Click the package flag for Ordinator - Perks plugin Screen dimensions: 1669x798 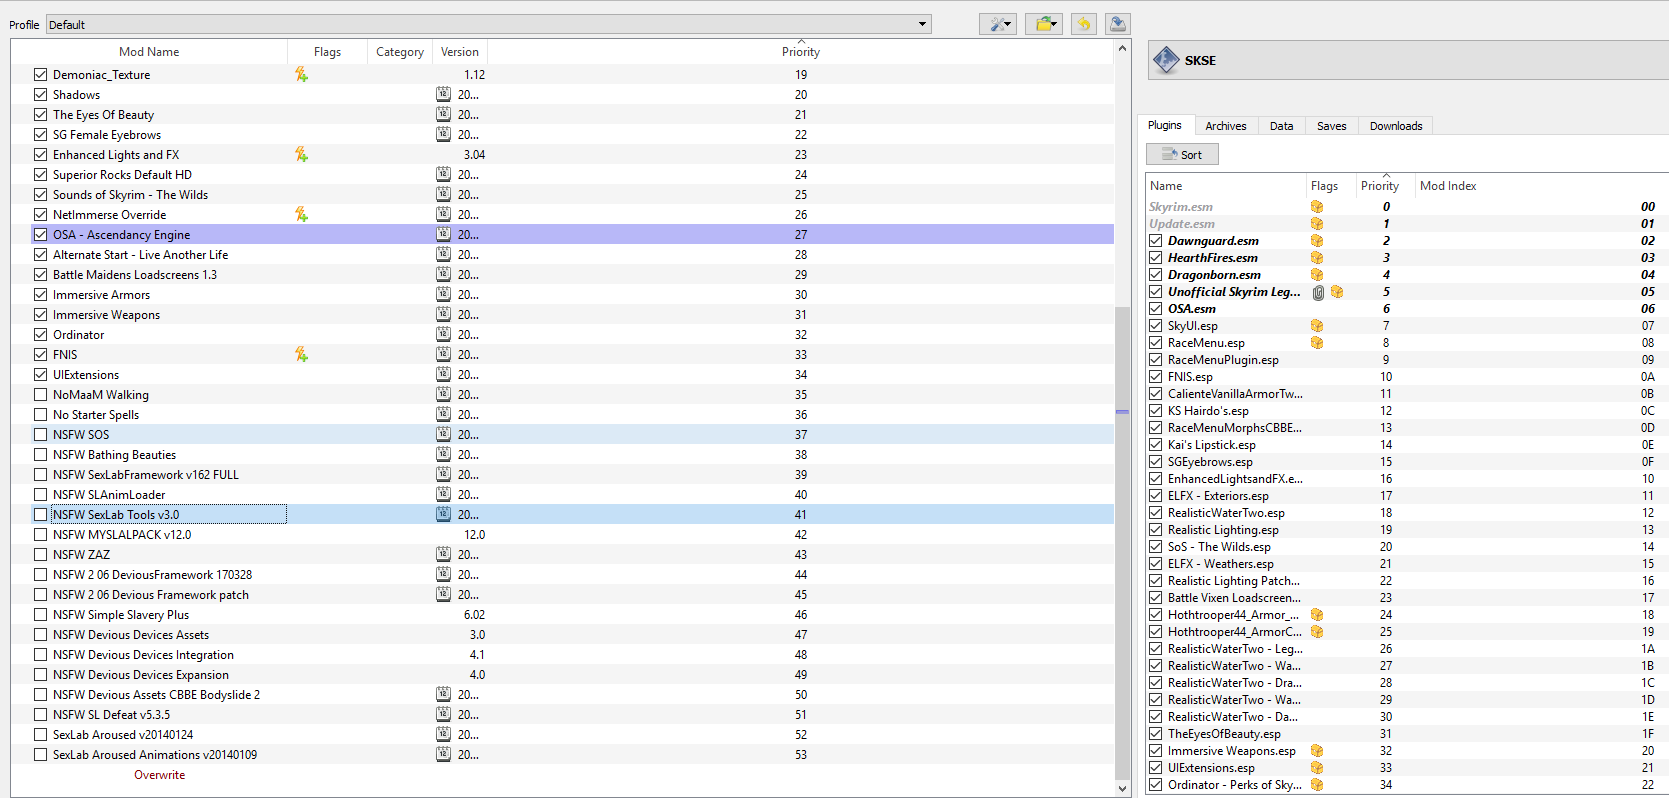coord(1317,785)
